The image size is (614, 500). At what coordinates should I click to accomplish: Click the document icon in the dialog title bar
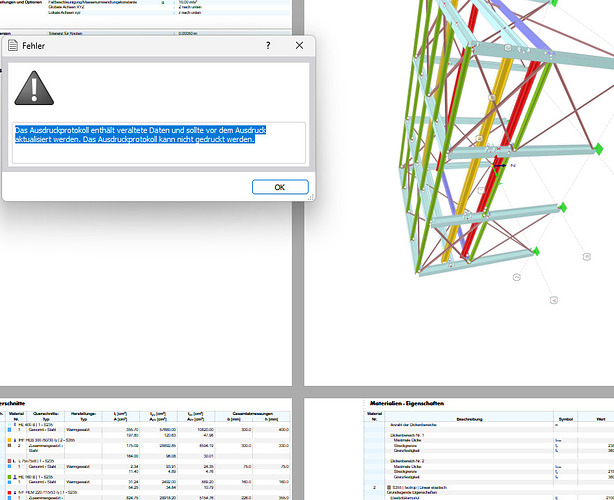[12, 46]
